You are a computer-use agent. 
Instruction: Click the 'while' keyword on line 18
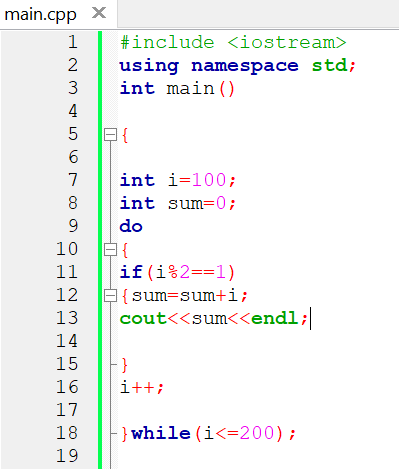(x=161, y=433)
